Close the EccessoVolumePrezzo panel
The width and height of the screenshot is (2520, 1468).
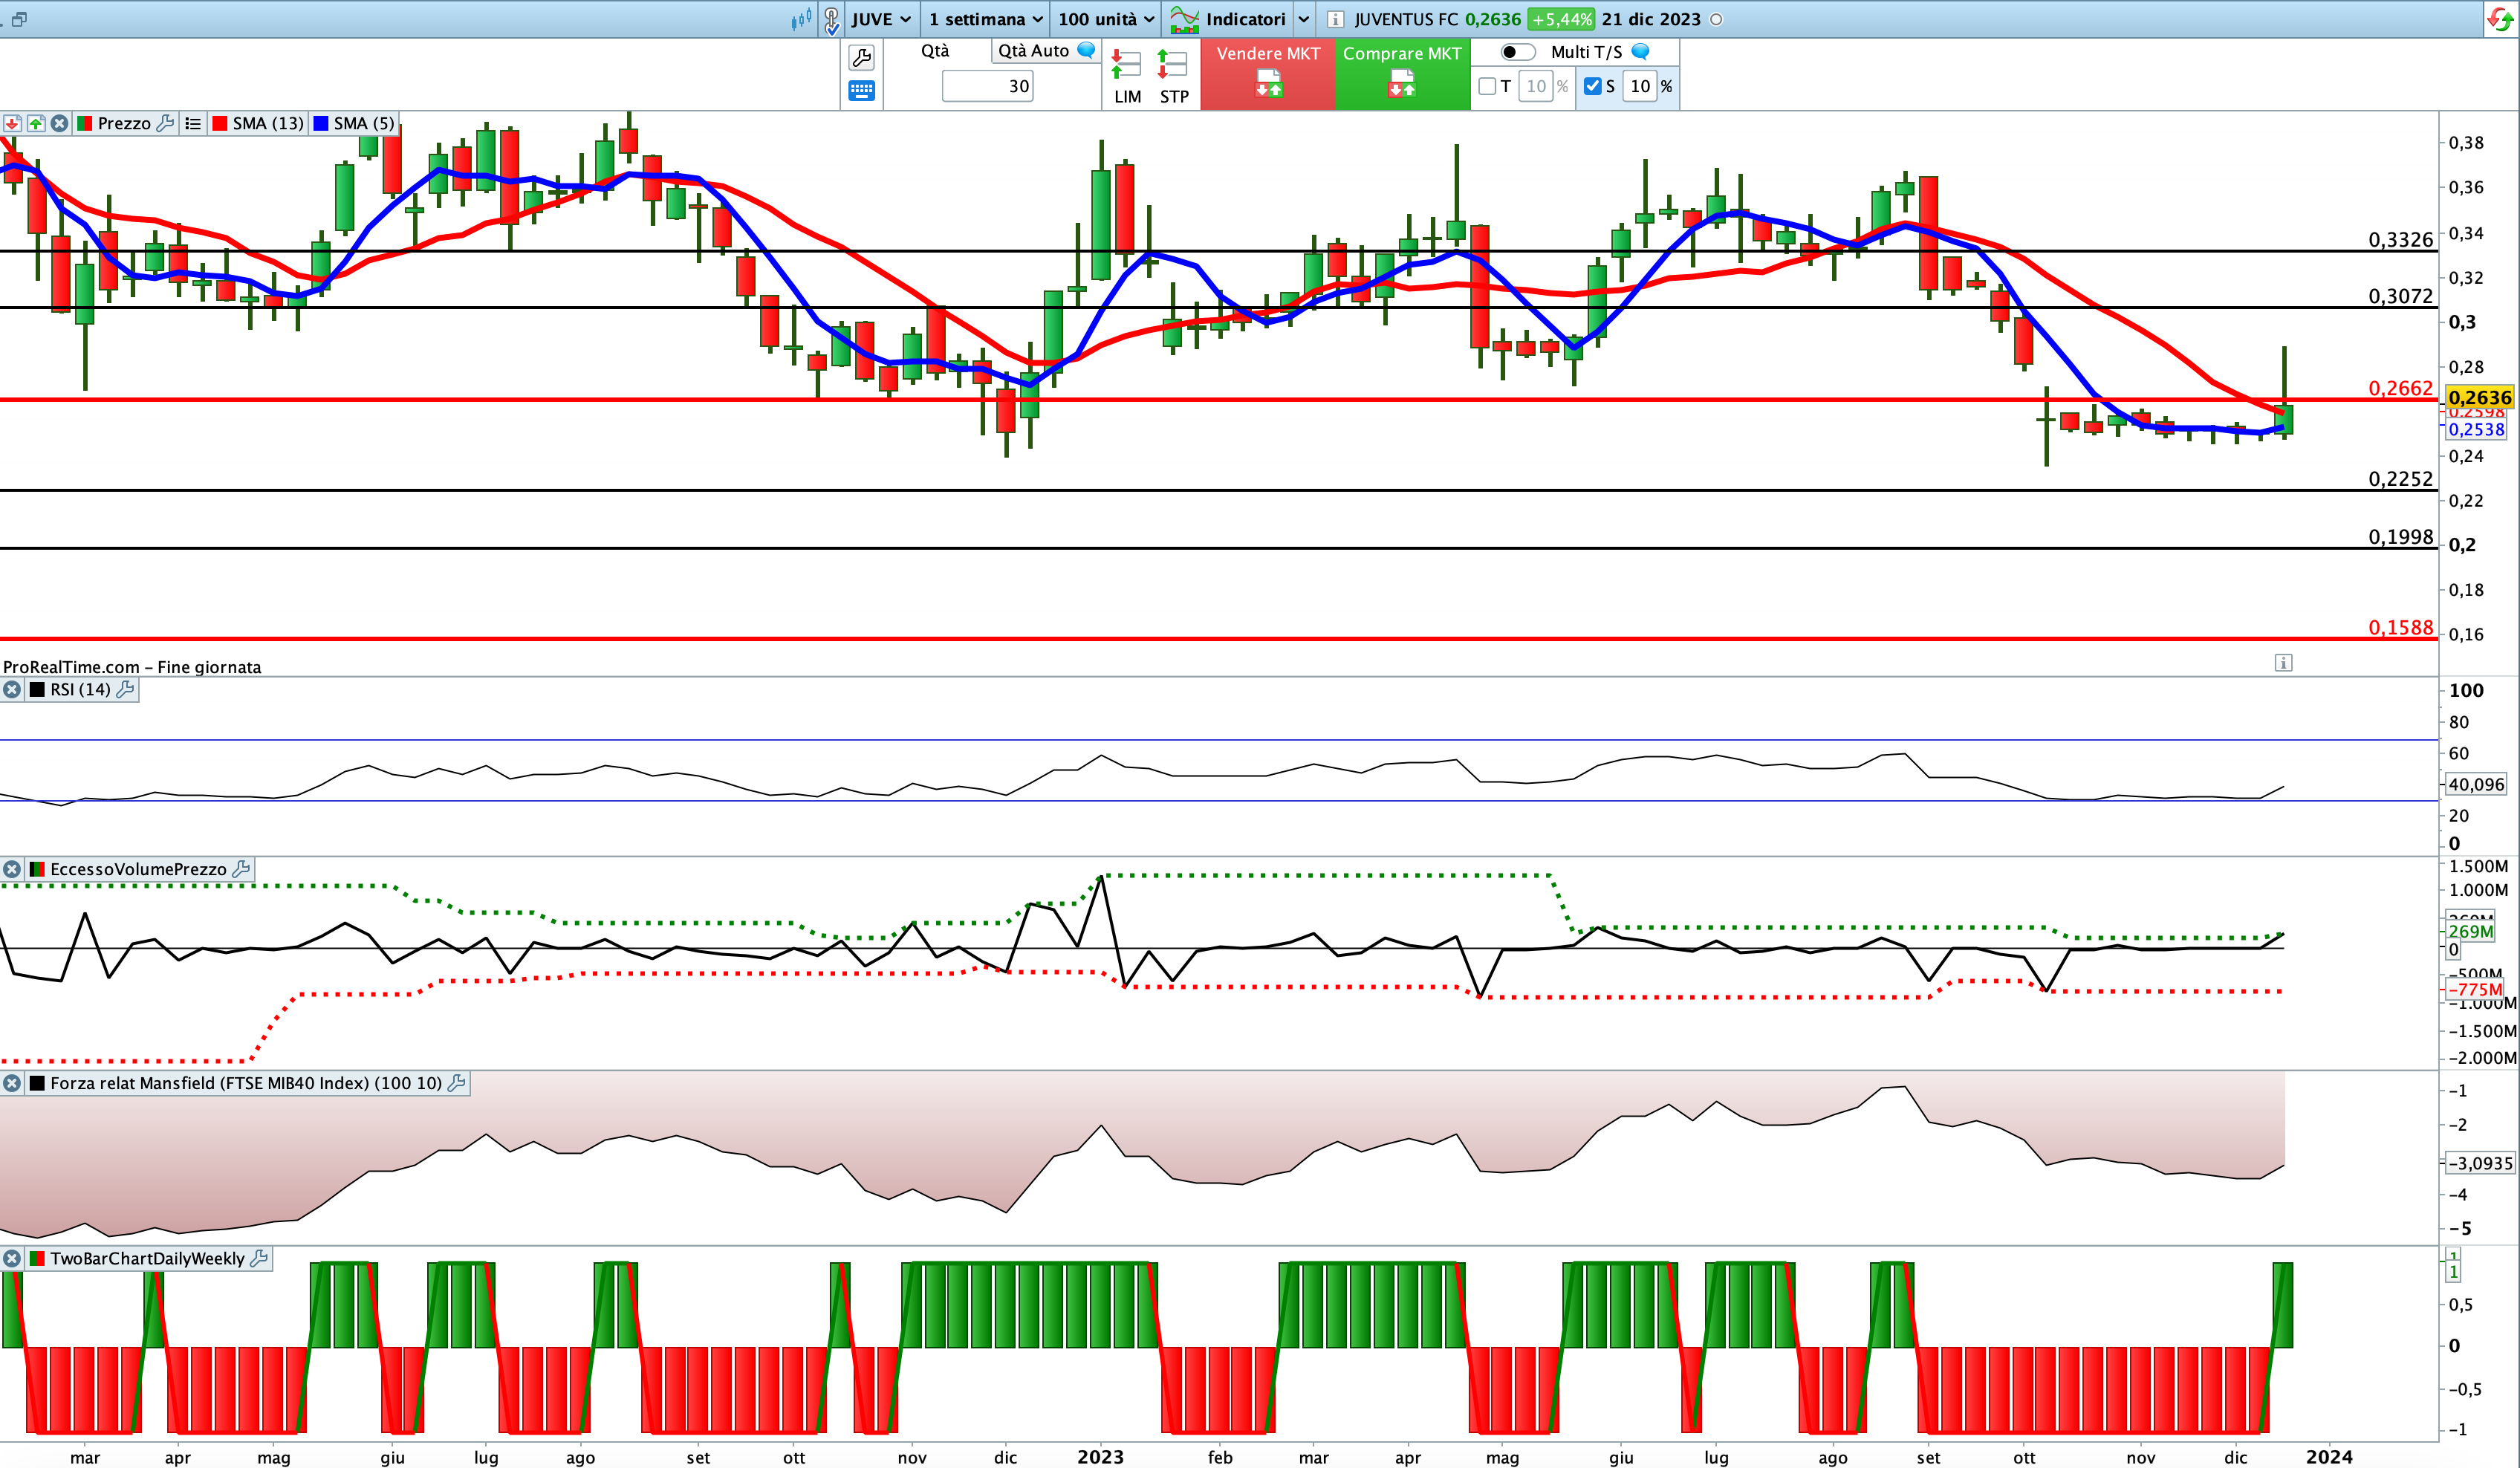point(12,869)
